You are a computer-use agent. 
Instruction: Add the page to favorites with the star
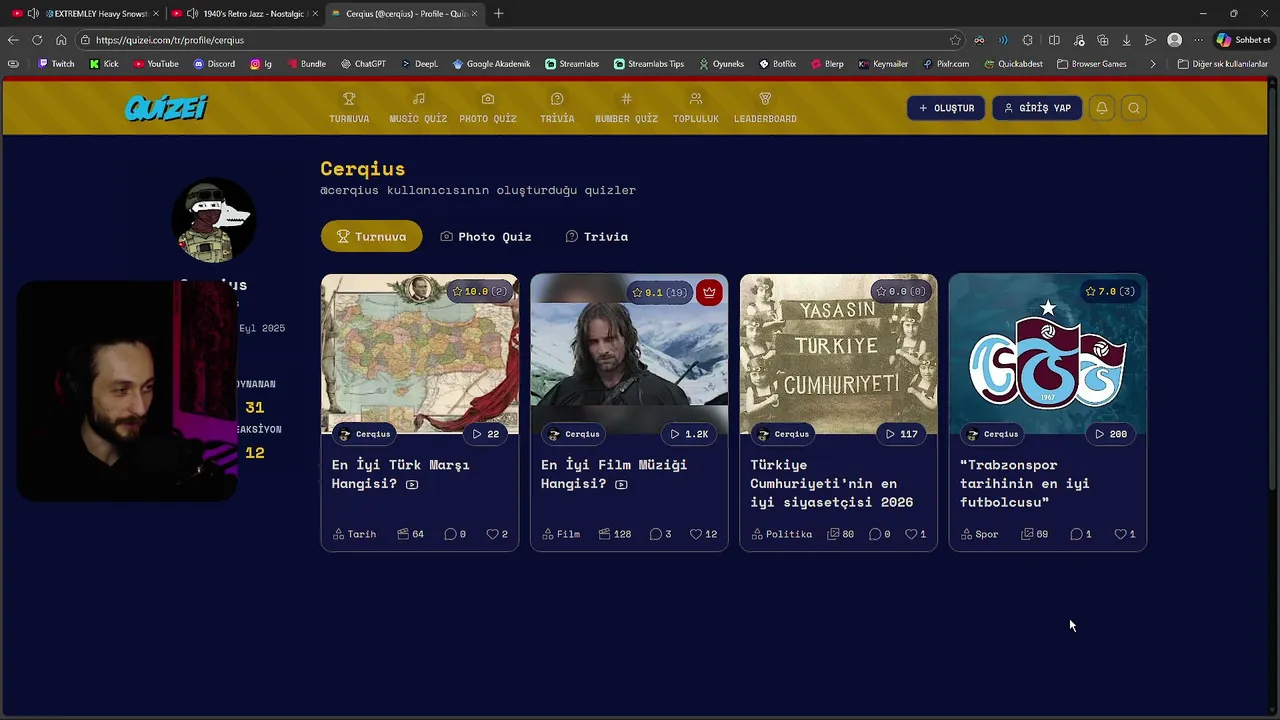(x=955, y=40)
